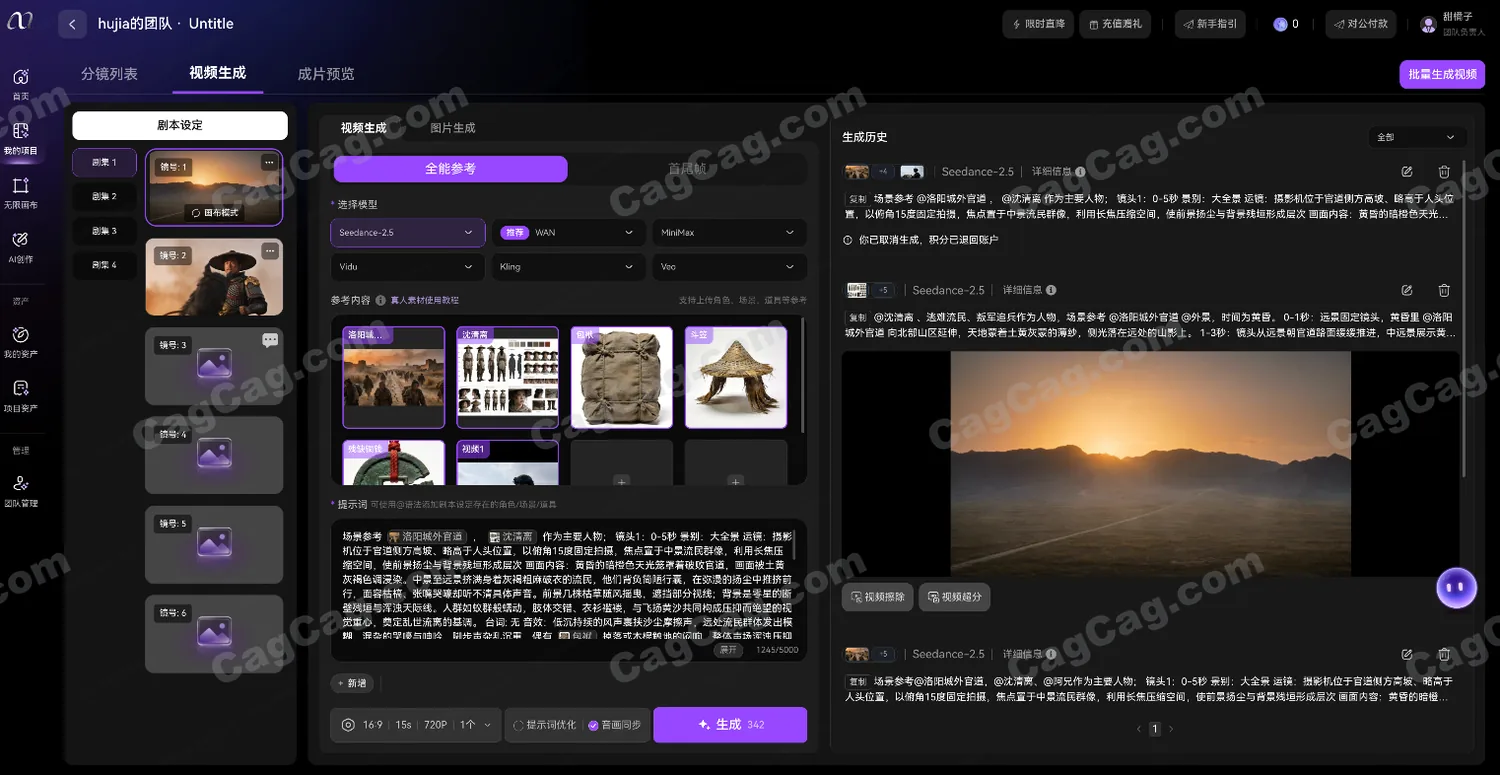Image resolution: width=1500 pixels, height=775 pixels.
Task: Open the 16:9 / 15s / 720P settings dropdown
Action: pos(416,725)
